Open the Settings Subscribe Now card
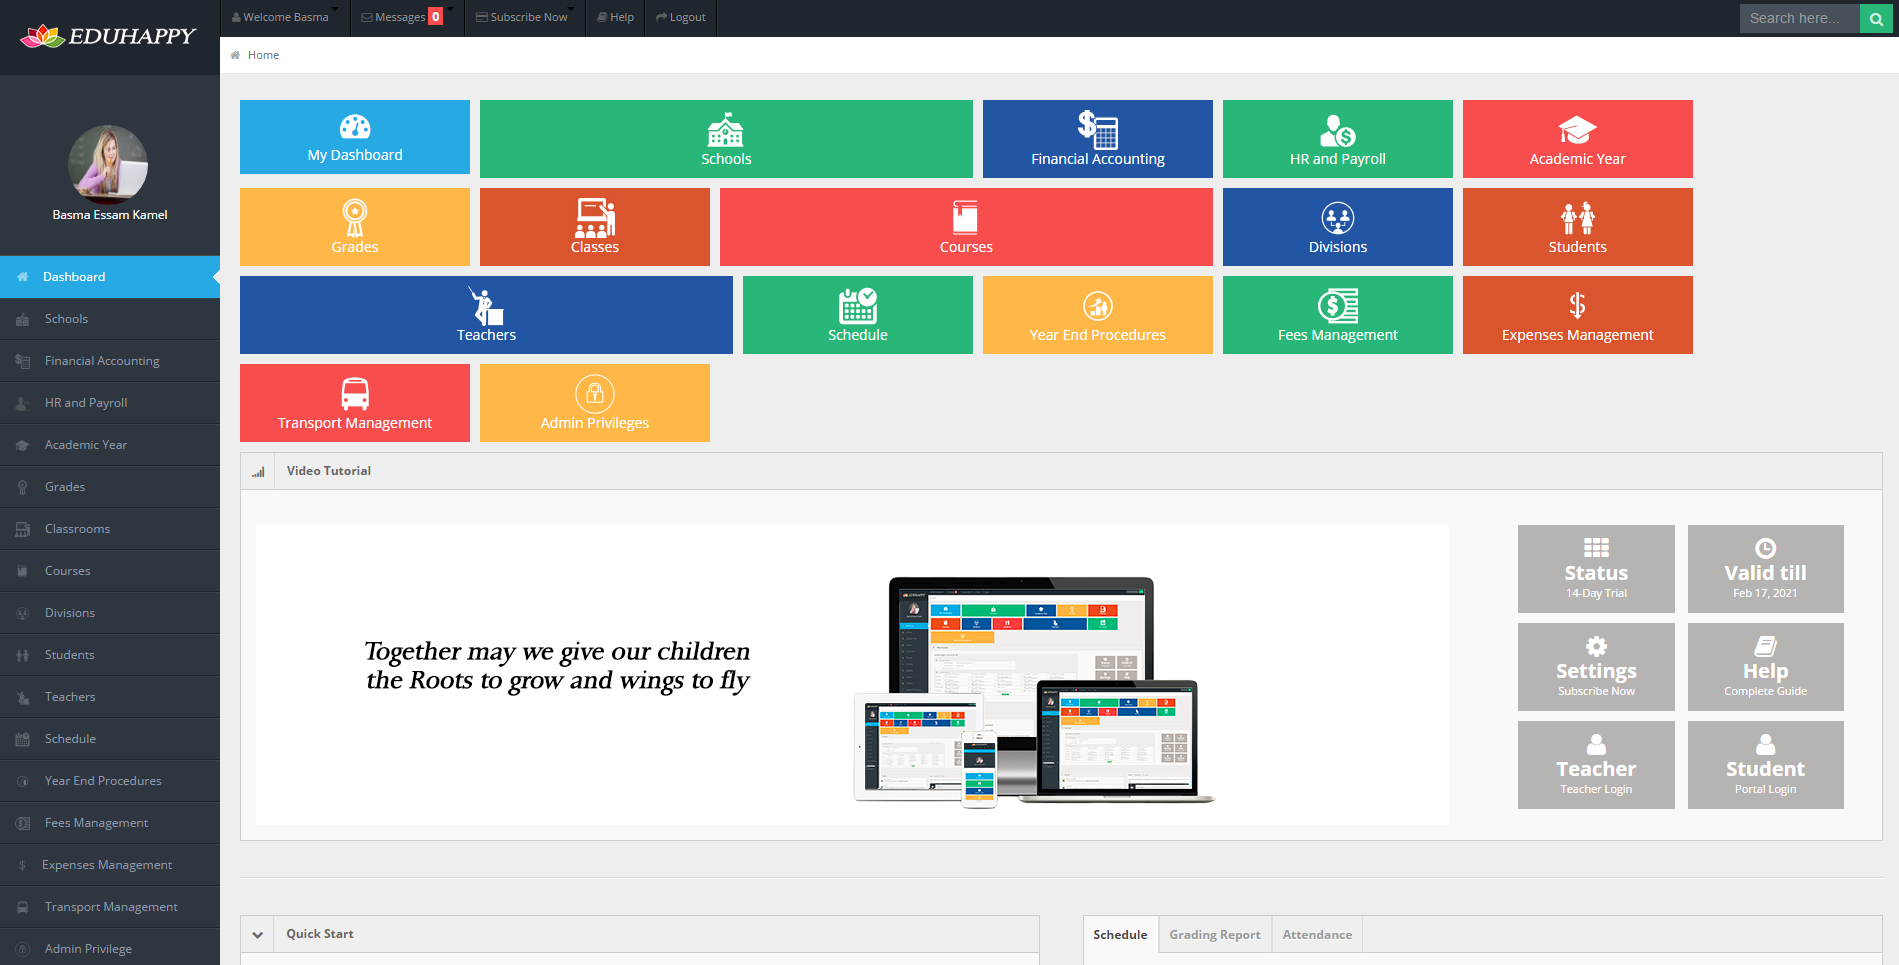1899x965 pixels. [1596, 667]
